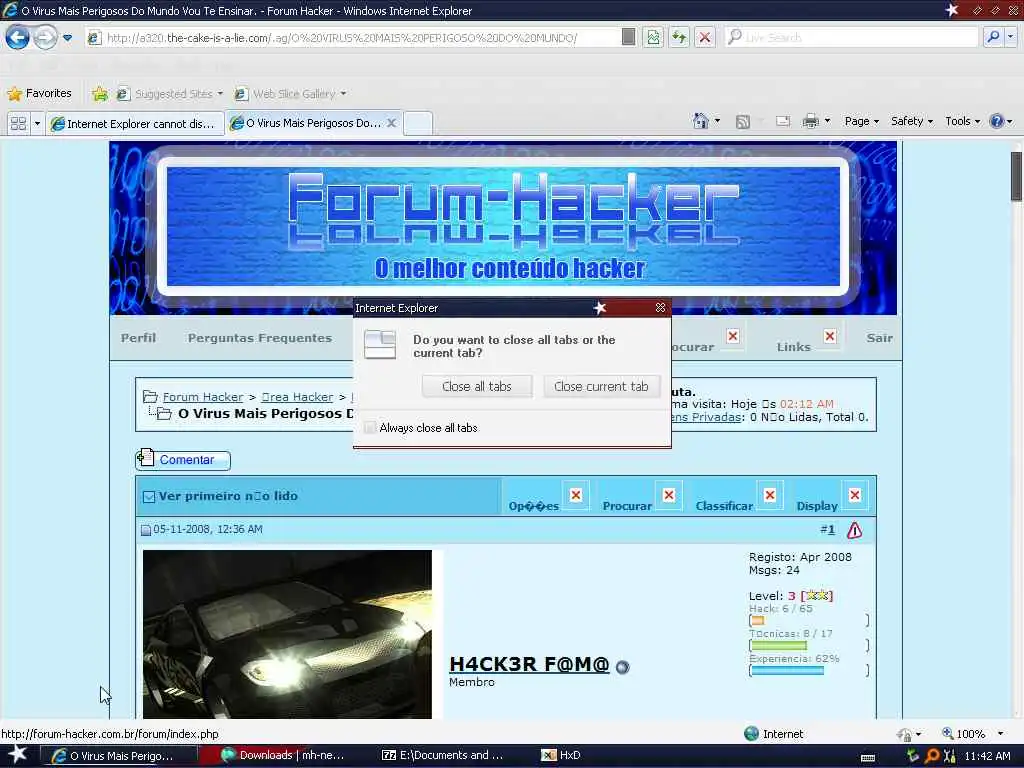Click the red Stop loading icon

click(704, 37)
